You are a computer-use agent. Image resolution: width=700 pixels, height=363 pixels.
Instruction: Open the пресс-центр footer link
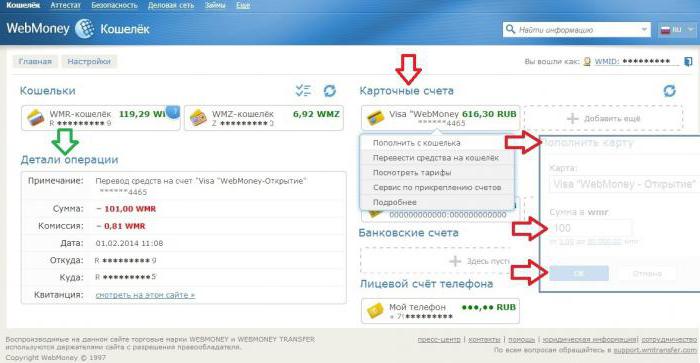click(439, 340)
